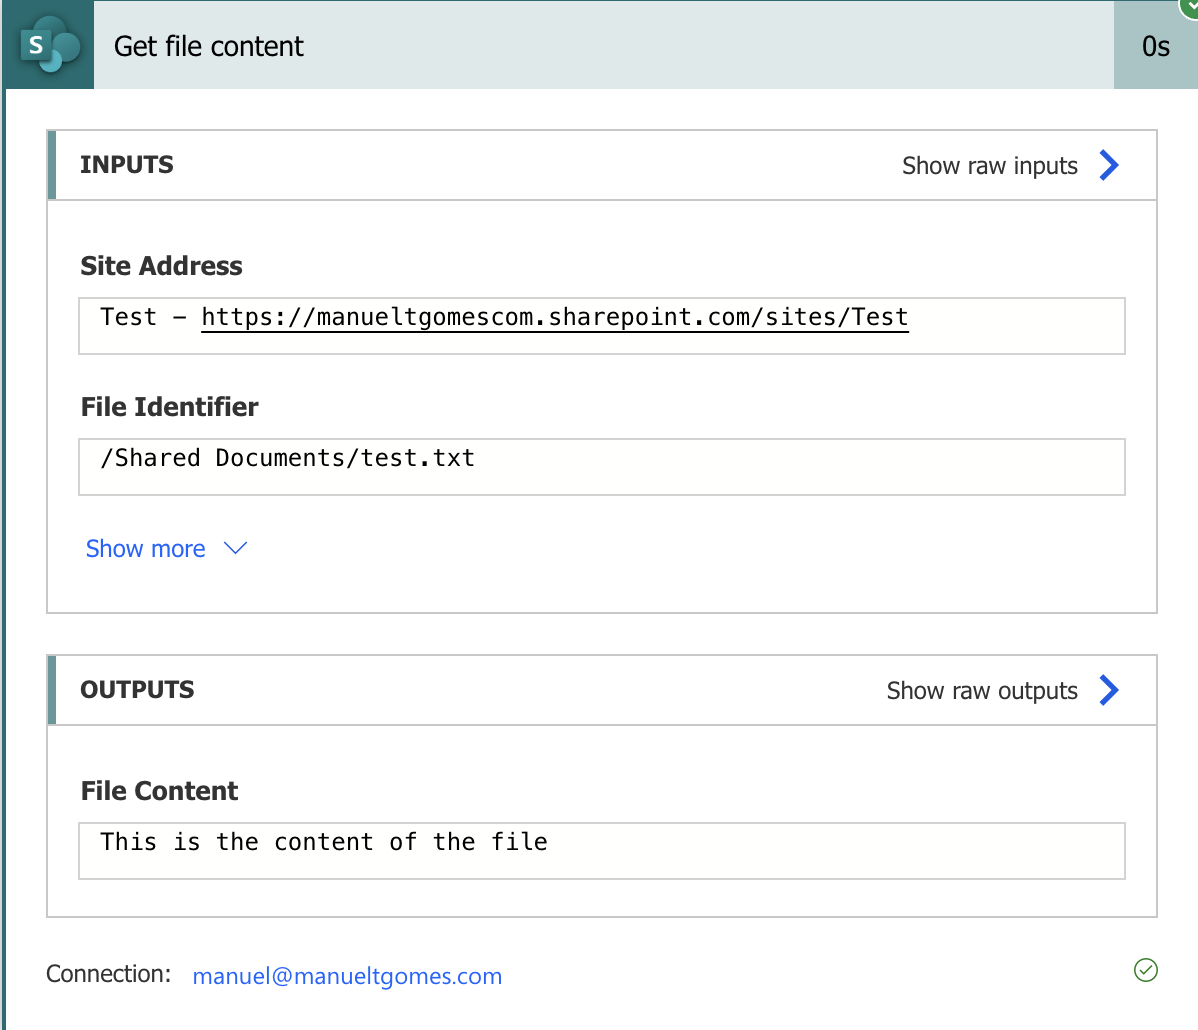Click the 0s duration badge

click(1155, 47)
